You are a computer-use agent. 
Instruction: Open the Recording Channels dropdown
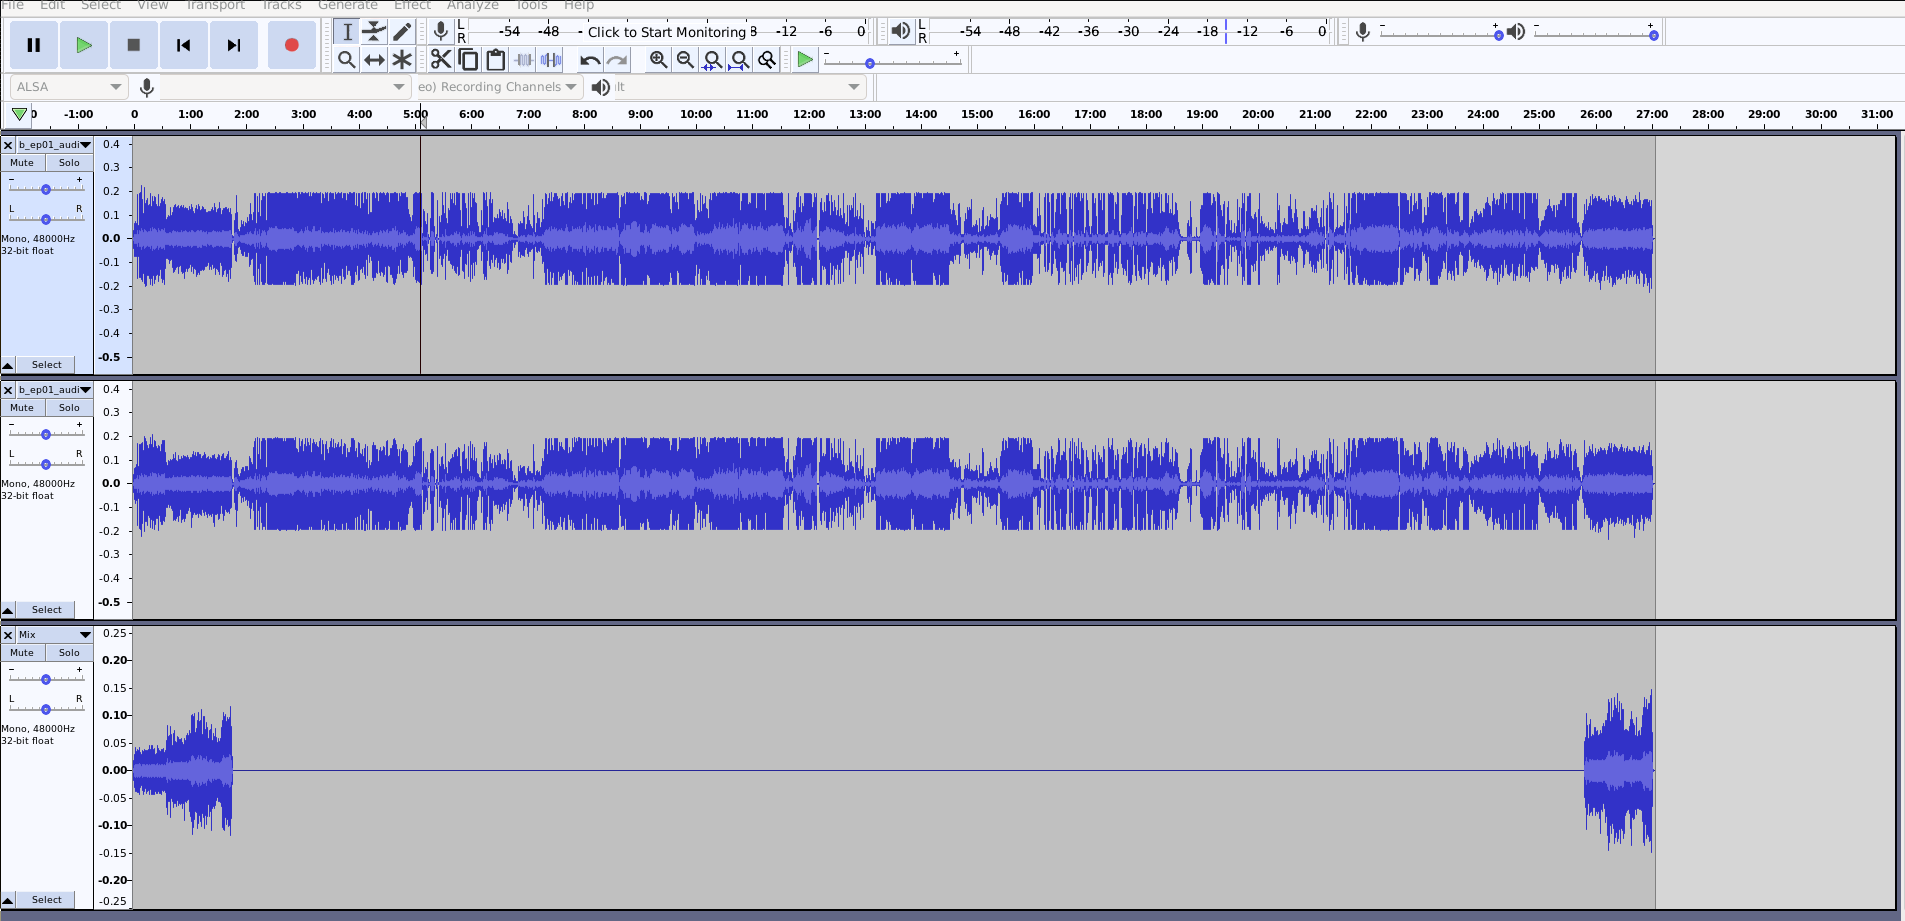[498, 87]
